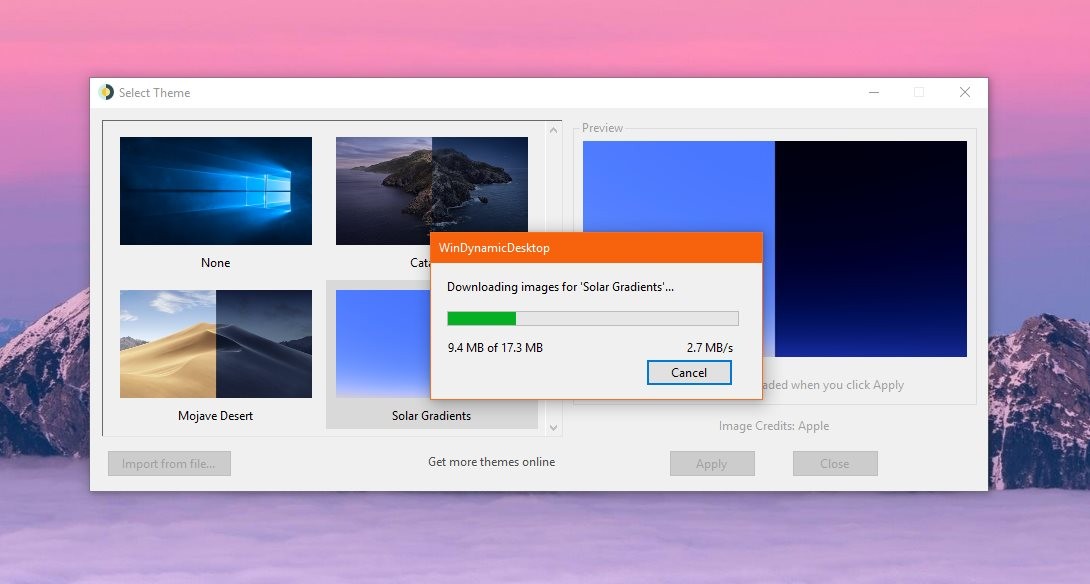The width and height of the screenshot is (1090, 584).
Task: Click the WinDynamicDesktop dialog orange title bar
Action: click(x=596, y=248)
